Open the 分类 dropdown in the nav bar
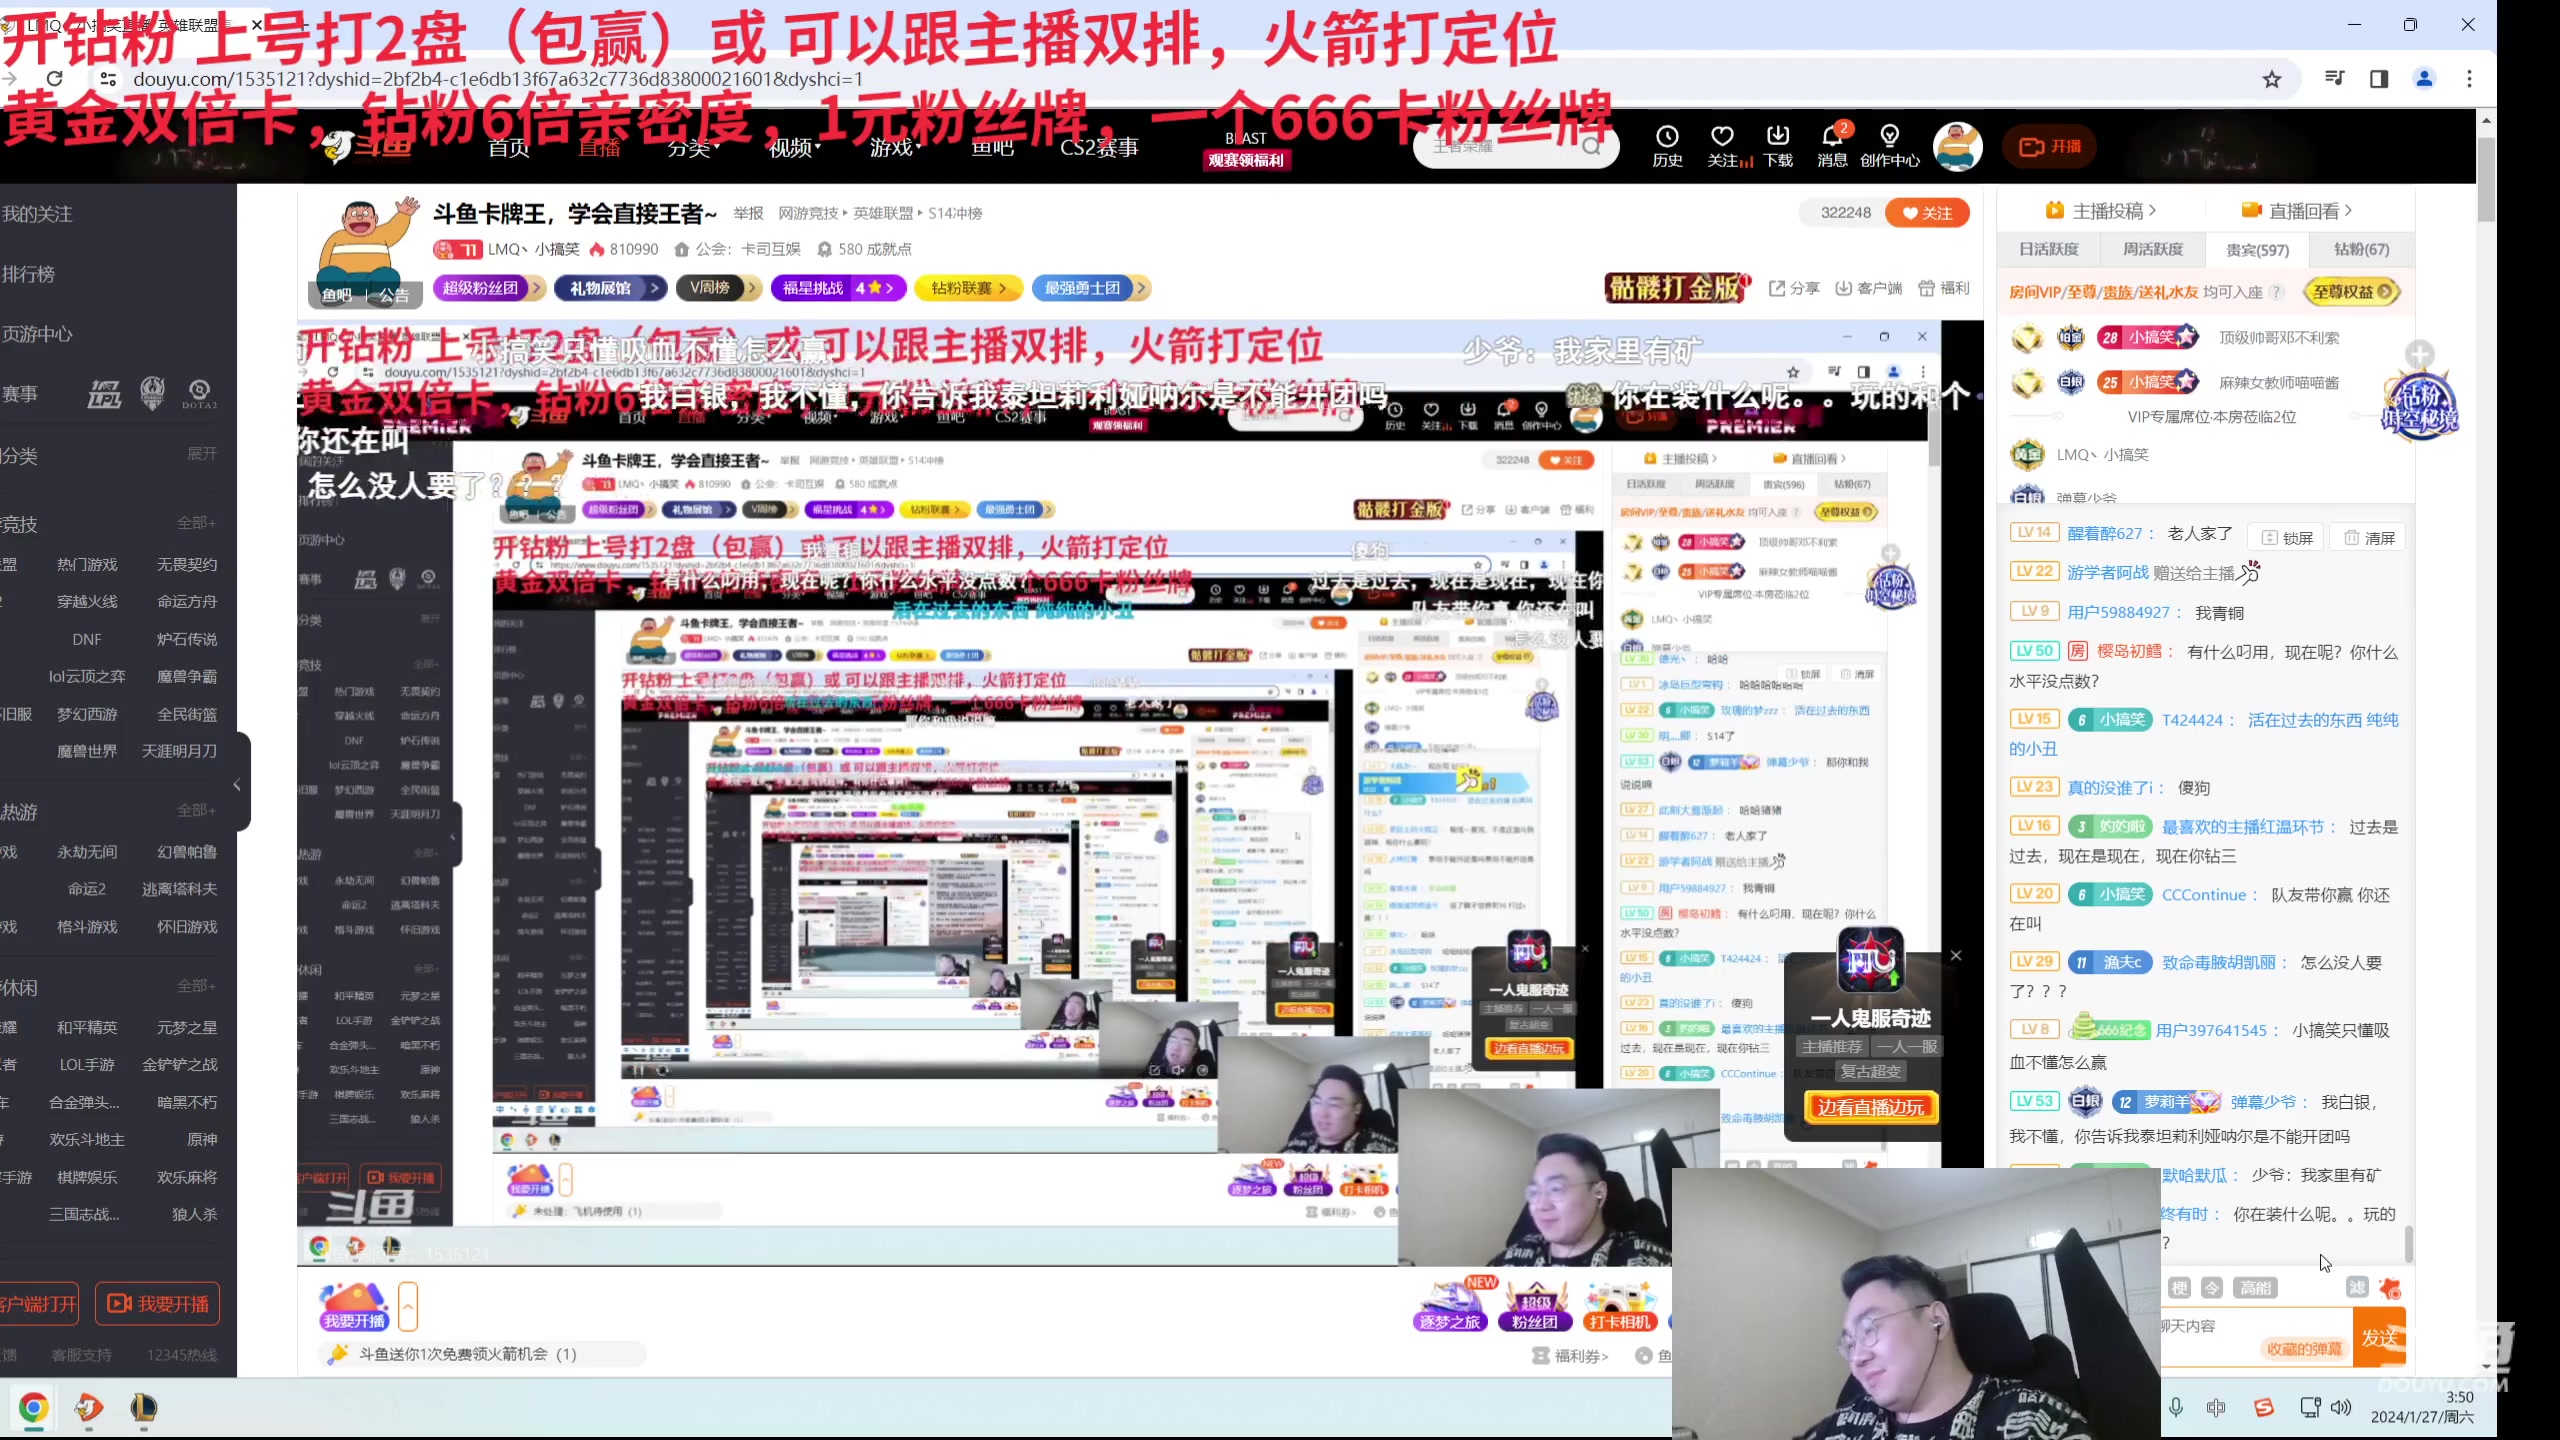2560x1440 pixels. 694,148
